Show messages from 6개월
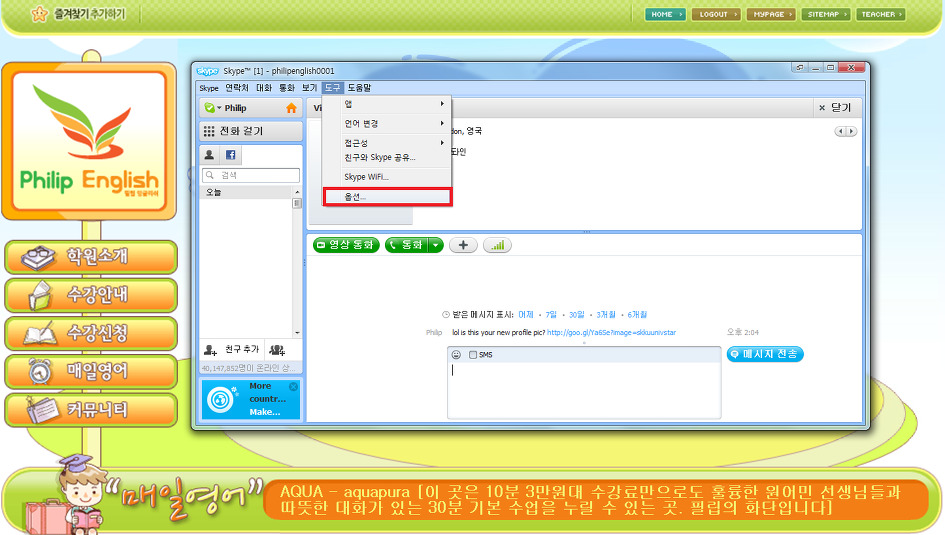Viewport: 945px width, 535px height. click(x=637, y=314)
